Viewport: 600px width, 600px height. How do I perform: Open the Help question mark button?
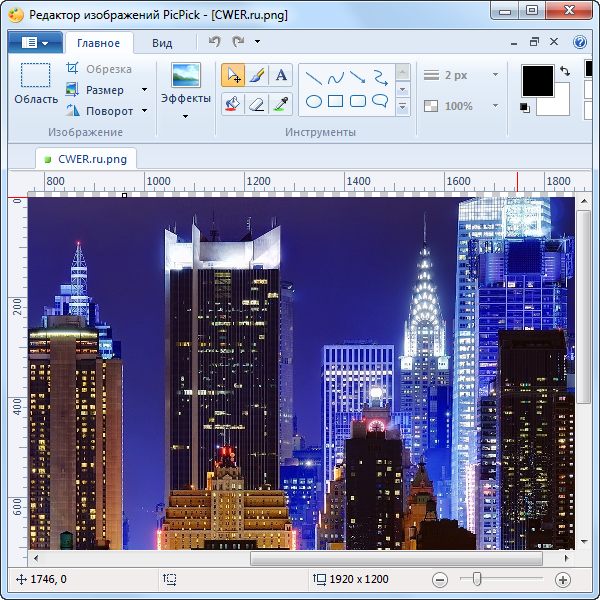click(580, 42)
